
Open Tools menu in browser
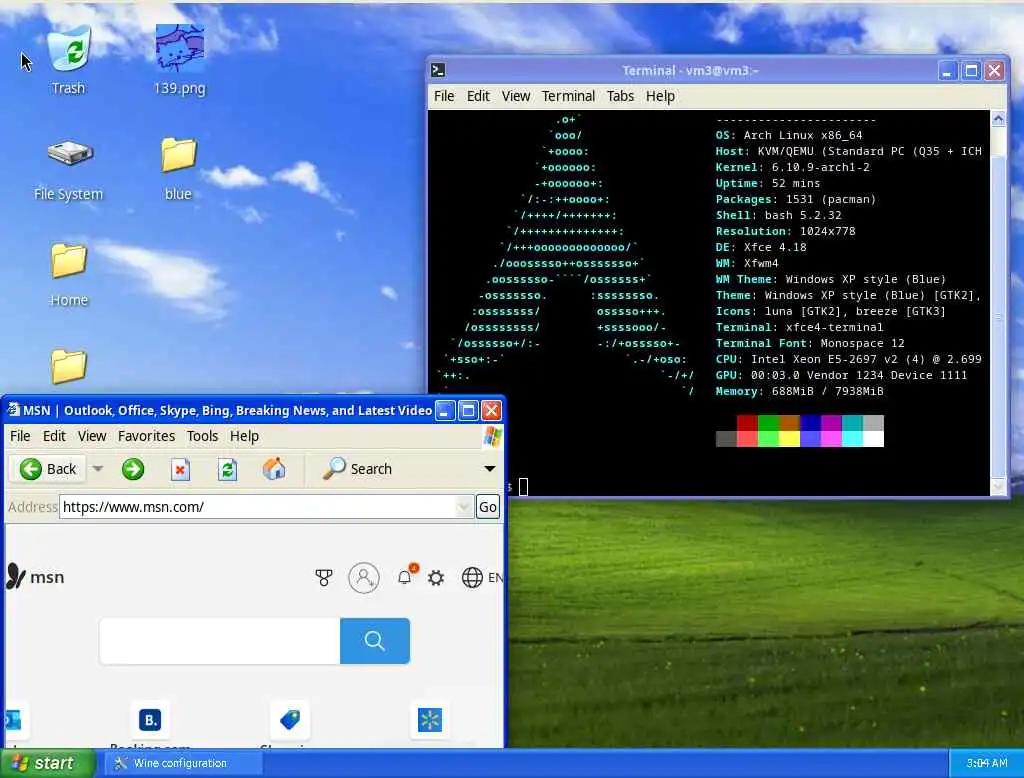[202, 436]
